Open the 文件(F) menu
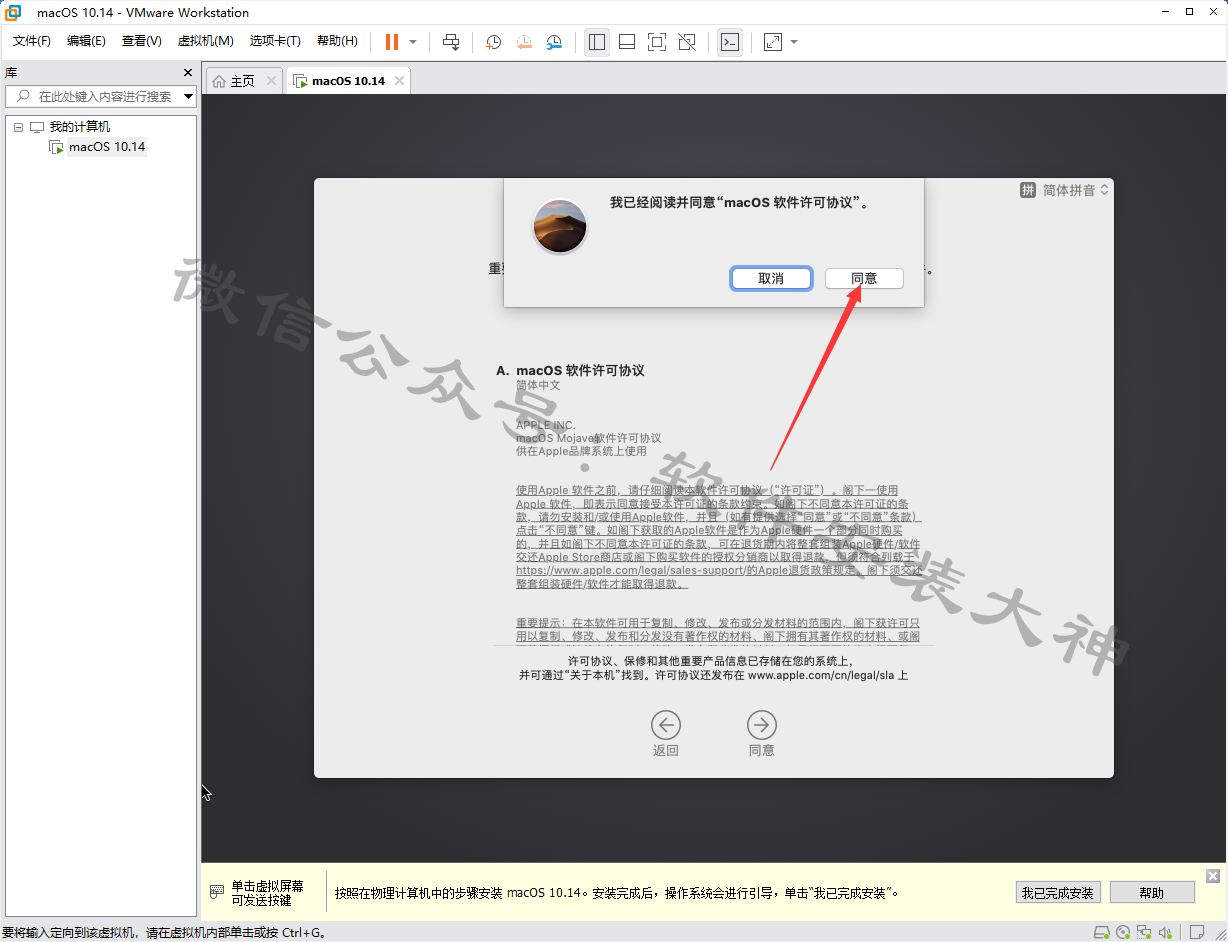The image size is (1228, 942). (x=32, y=41)
